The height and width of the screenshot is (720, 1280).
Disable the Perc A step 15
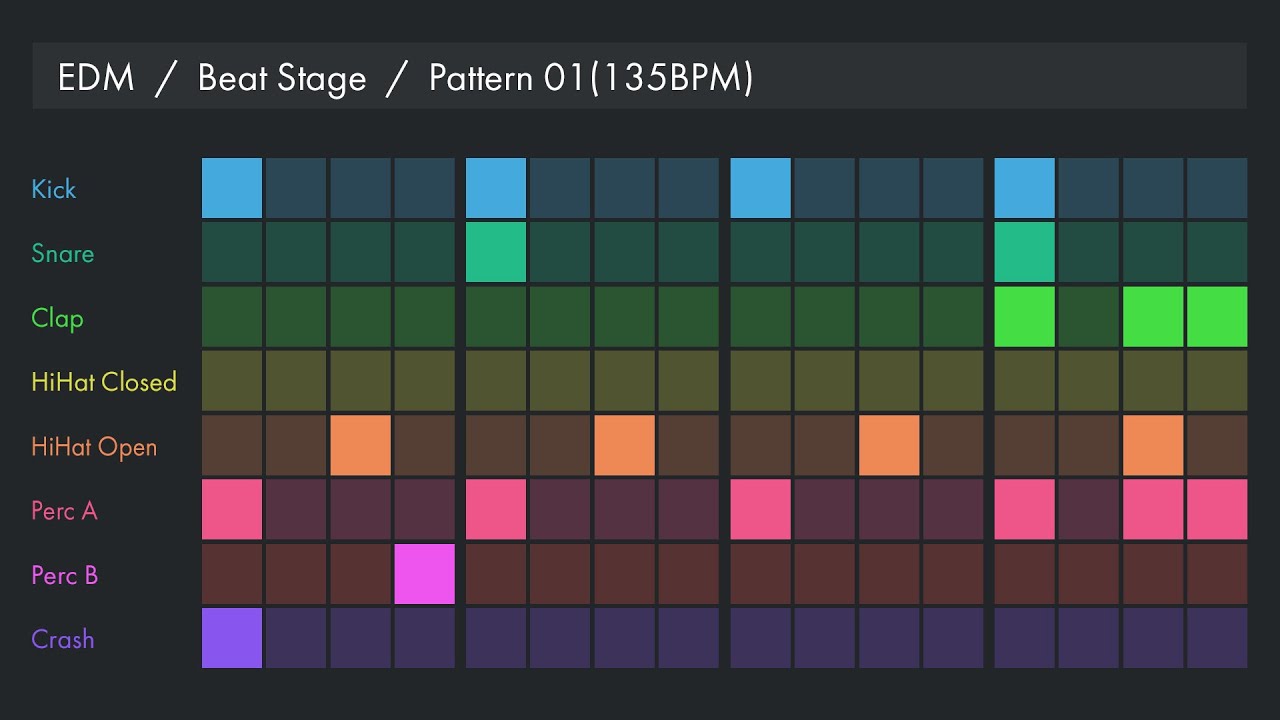(1153, 509)
